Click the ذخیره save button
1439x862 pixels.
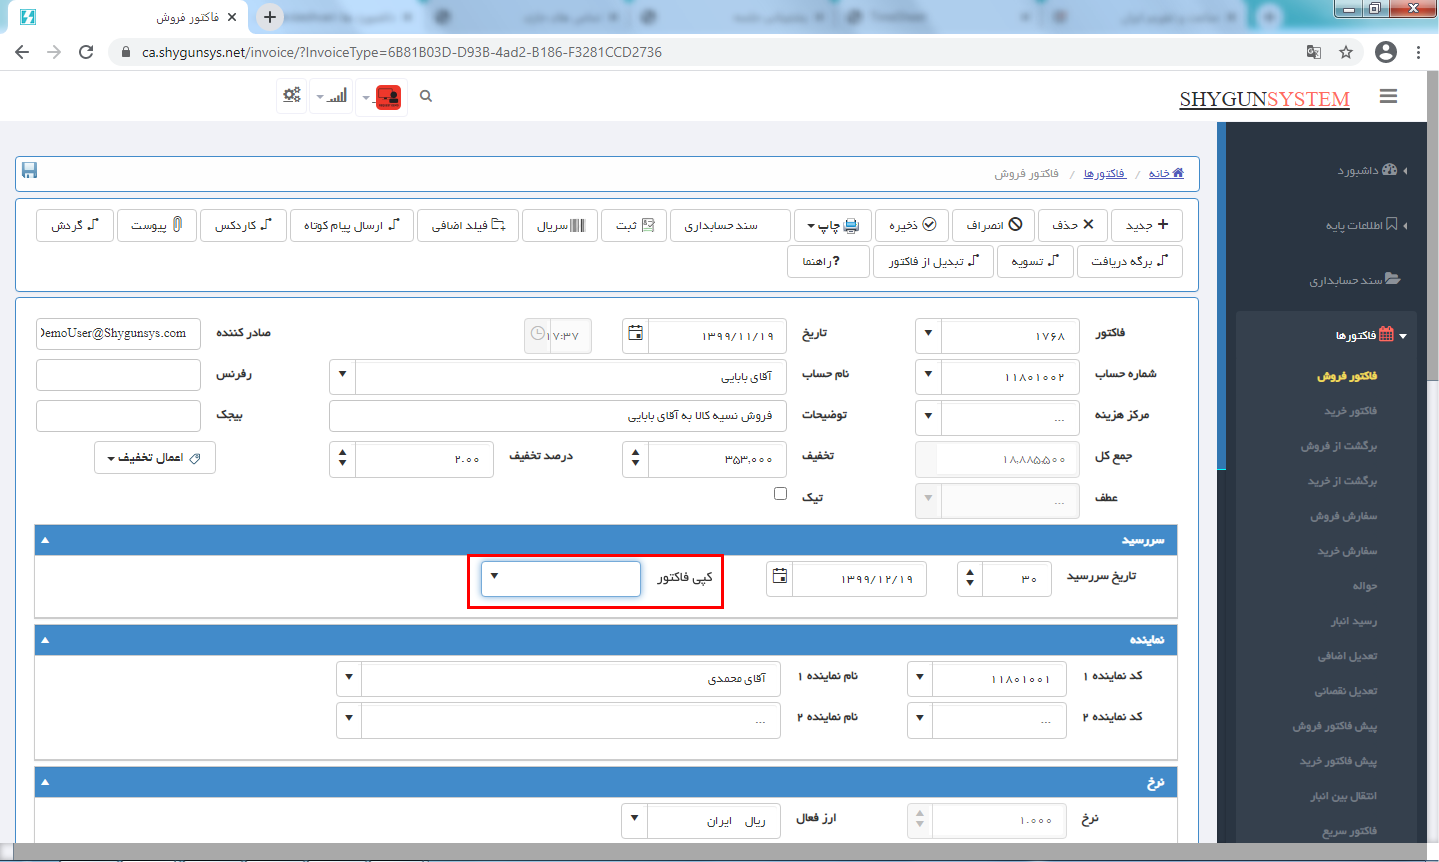point(912,225)
